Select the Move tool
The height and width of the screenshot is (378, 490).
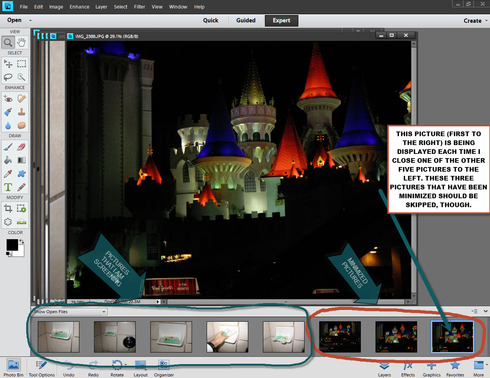click(8, 63)
